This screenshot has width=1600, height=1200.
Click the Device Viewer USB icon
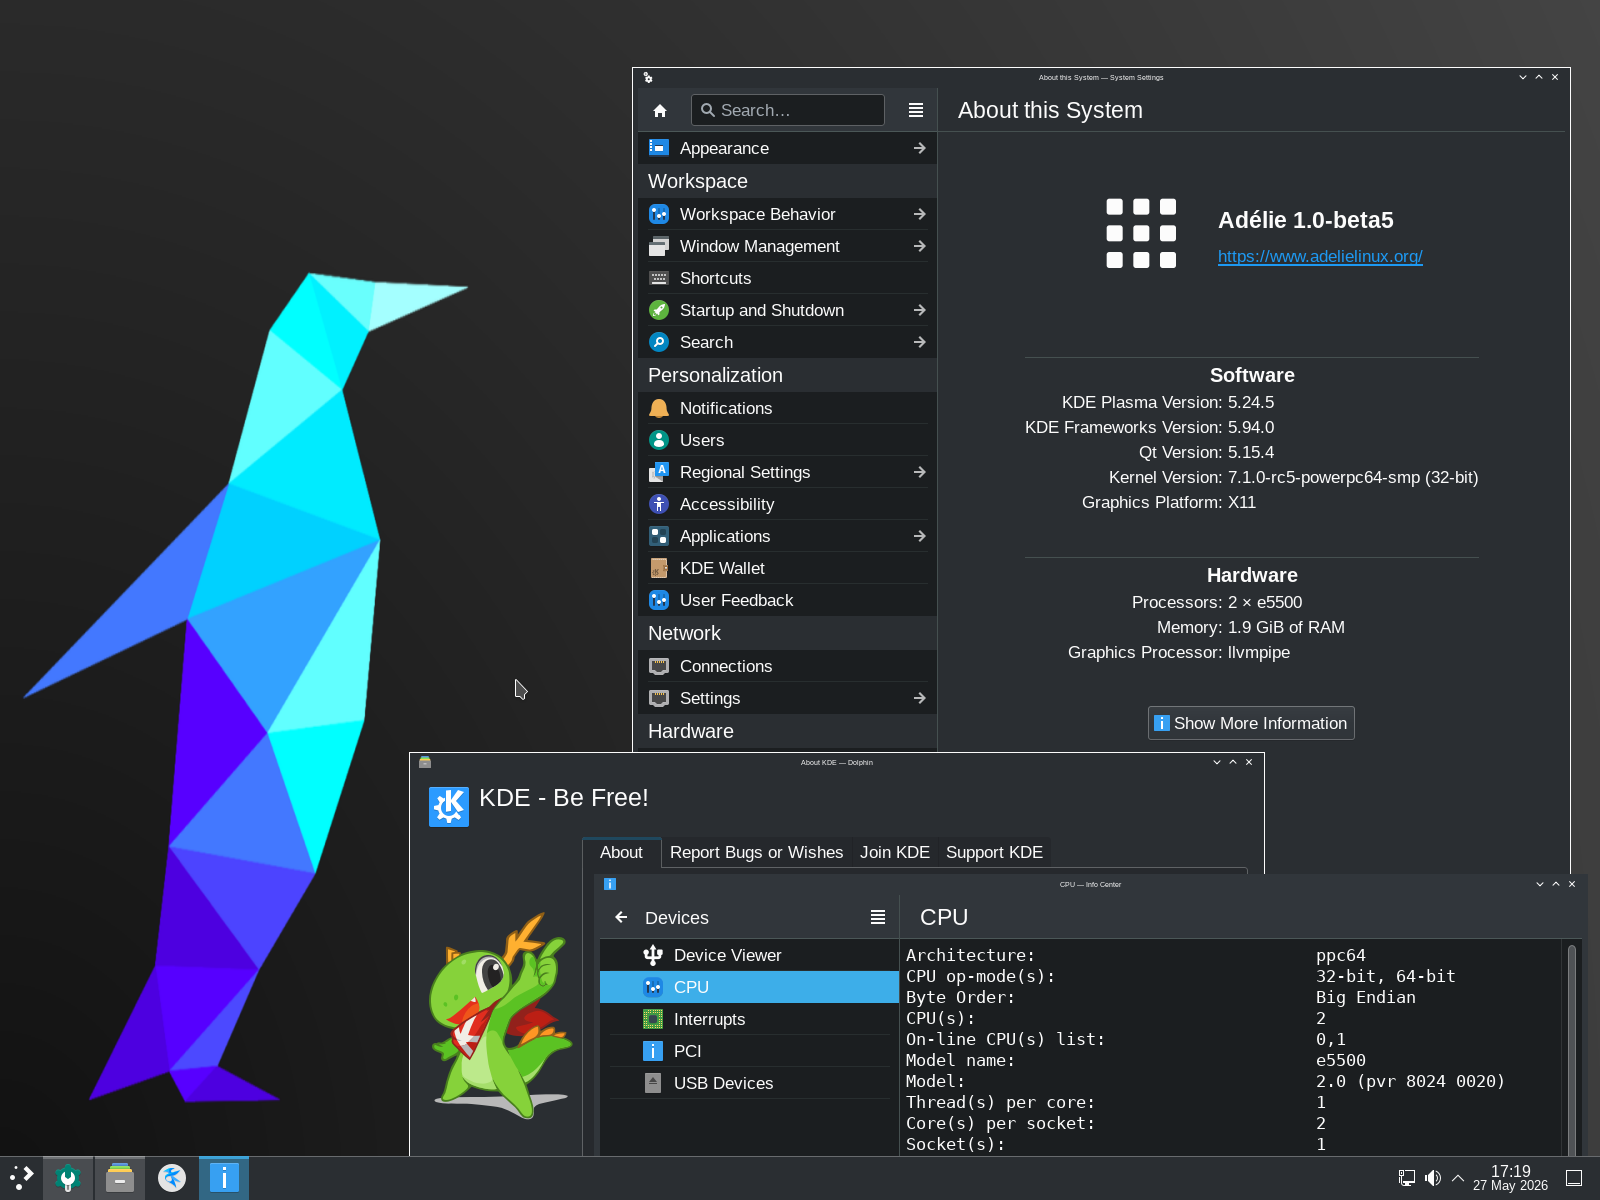point(653,955)
